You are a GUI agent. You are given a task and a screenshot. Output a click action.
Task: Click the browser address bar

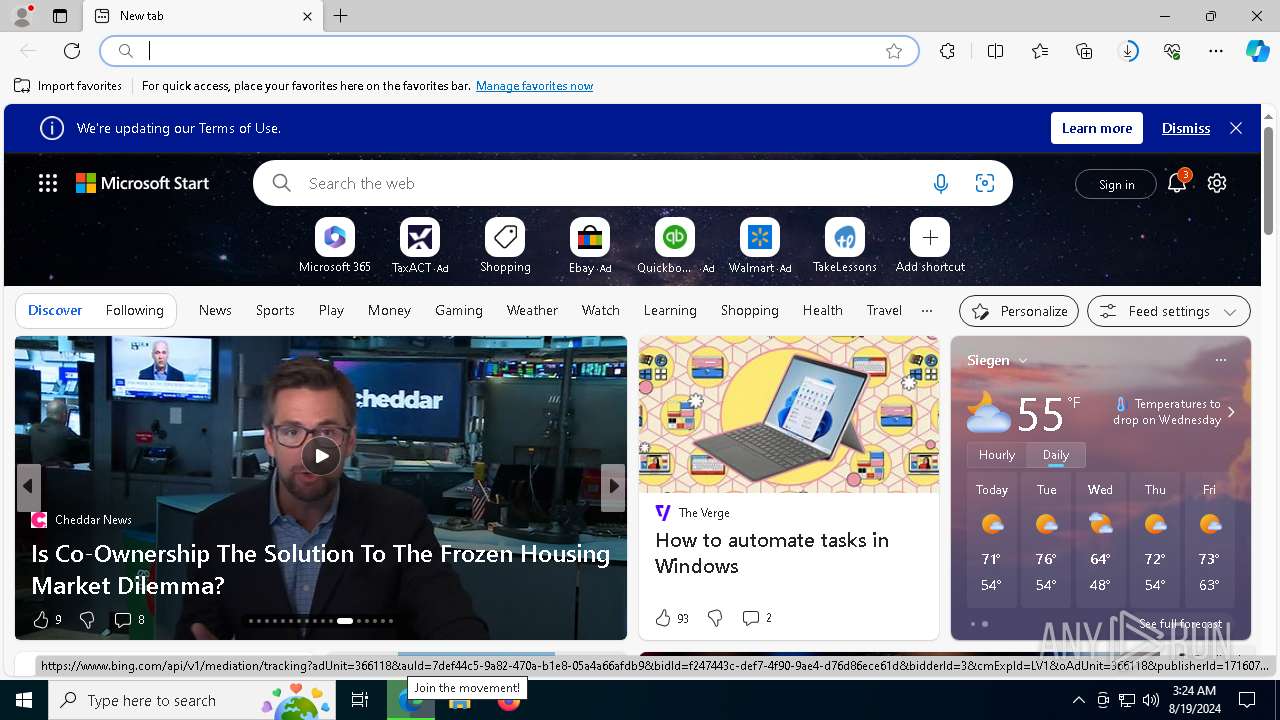[x=510, y=51]
